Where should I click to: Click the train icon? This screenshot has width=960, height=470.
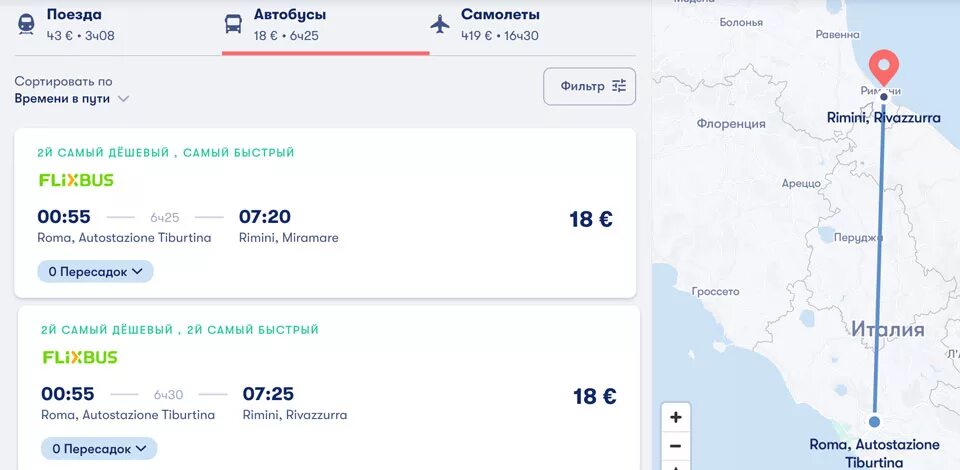tap(26, 24)
